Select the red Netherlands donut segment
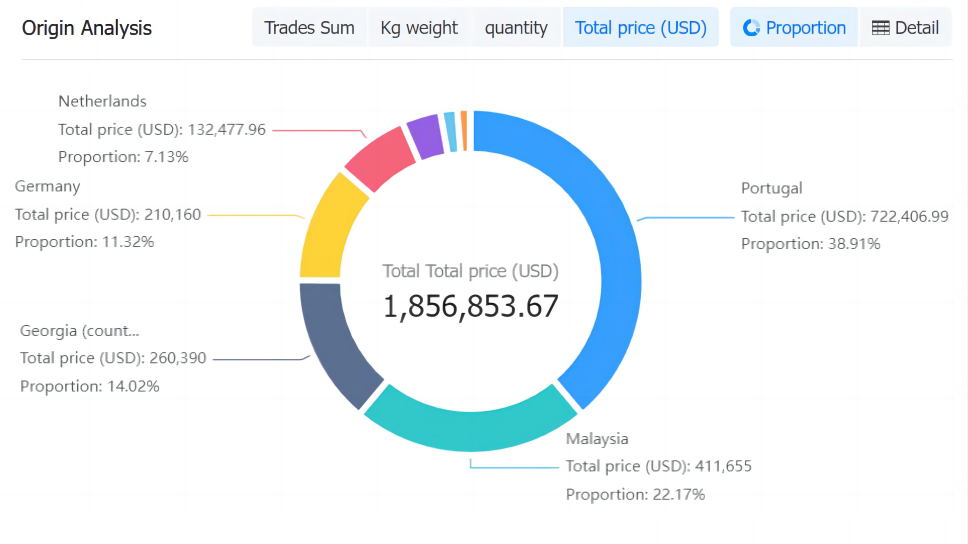This screenshot has width=968, height=544. pos(380,159)
